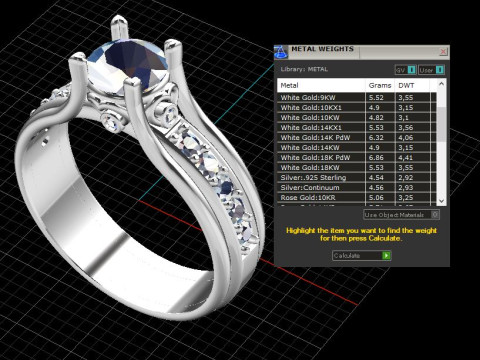Click the 6.86 grams value
The image size is (480, 360).
[x=376, y=158]
